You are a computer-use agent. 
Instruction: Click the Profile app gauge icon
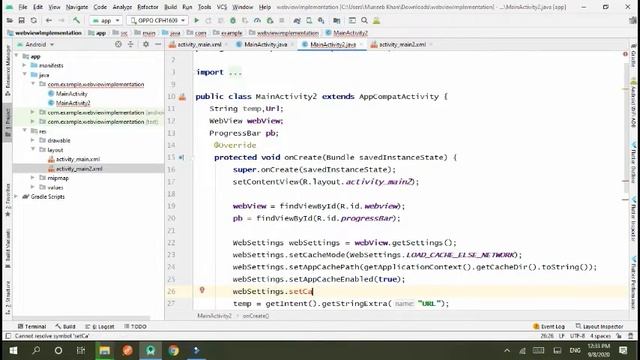[x=257, y=20]
